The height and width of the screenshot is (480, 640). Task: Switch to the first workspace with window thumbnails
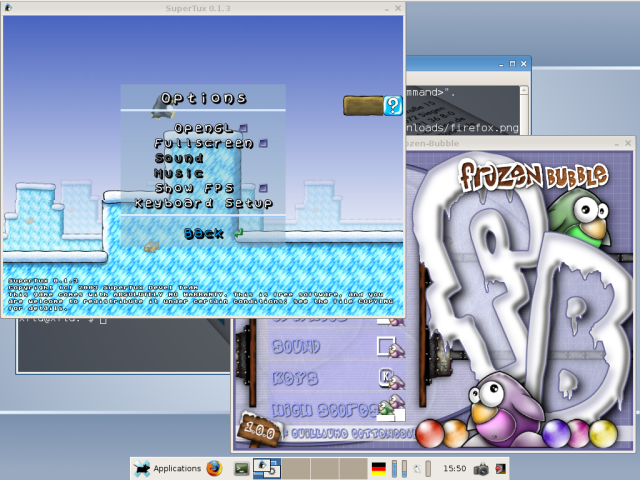click(267, 468)
